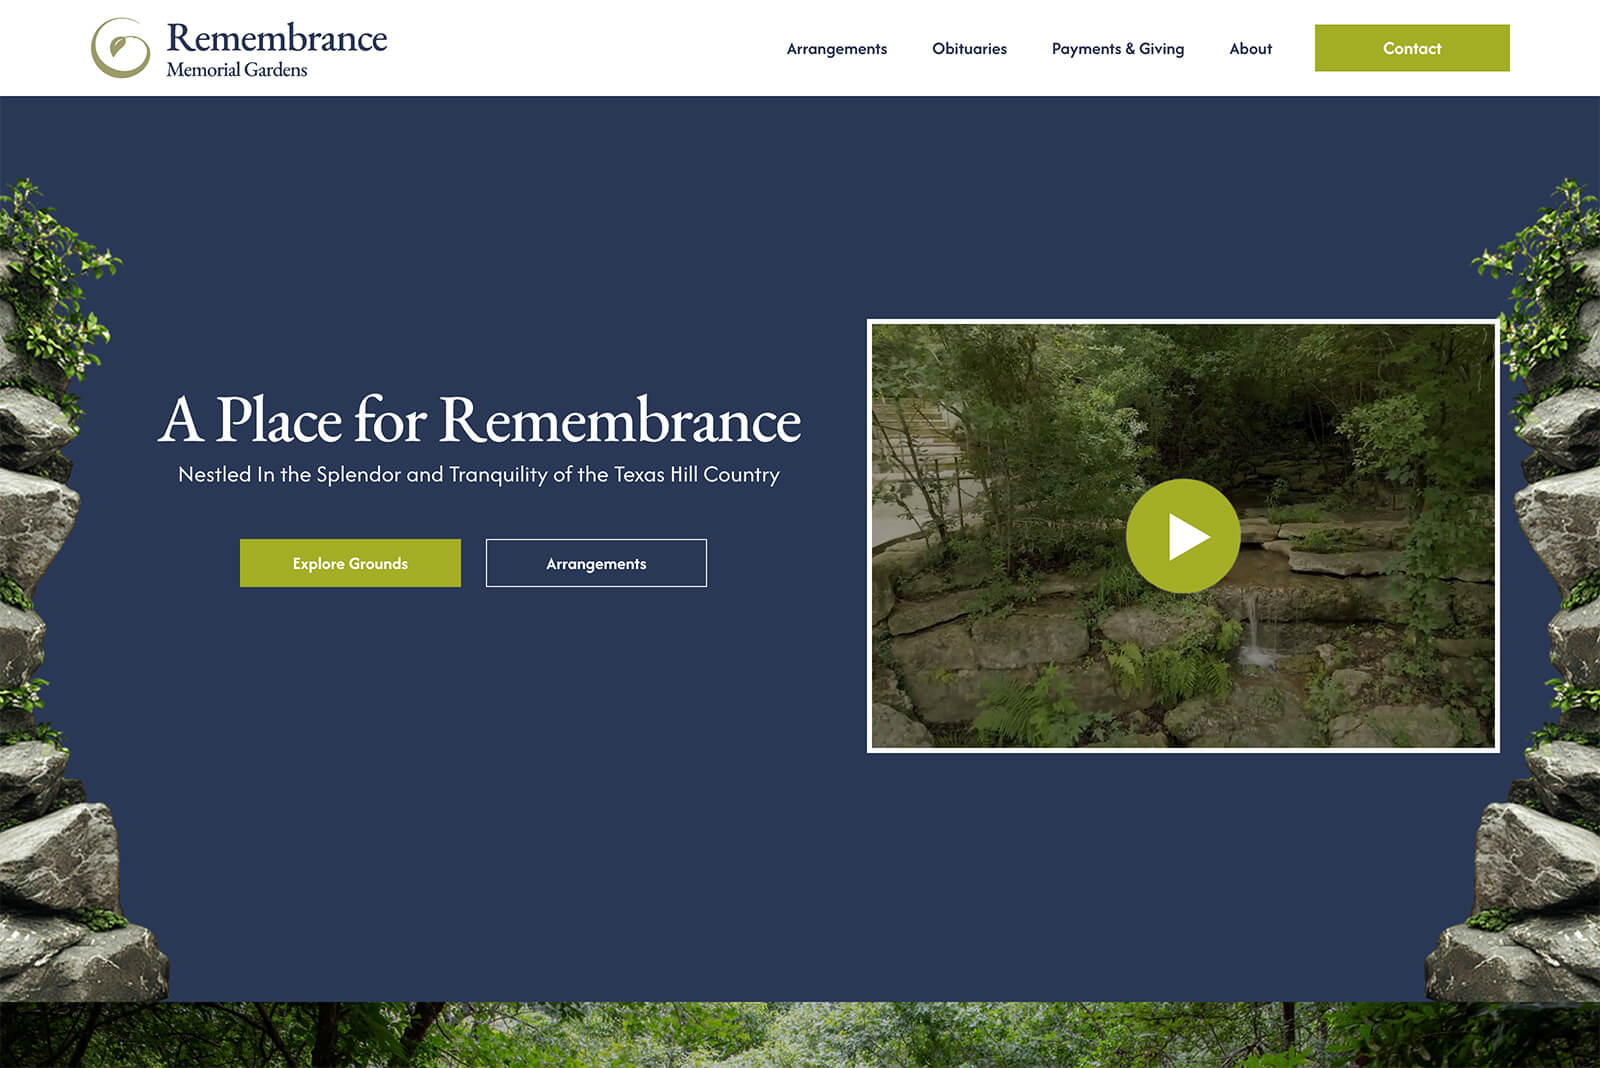
Task: Go to the Obituaries nav item
Action: pyautogui.click(x=969, y=49)
